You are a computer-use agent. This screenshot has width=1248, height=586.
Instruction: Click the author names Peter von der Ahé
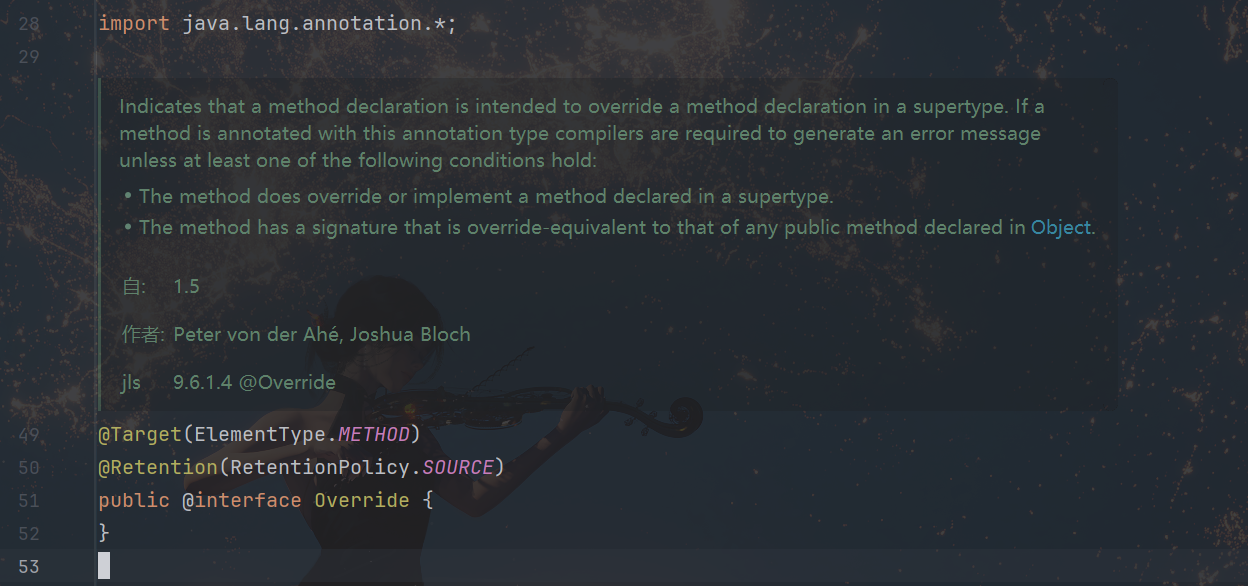(x=256, y=334)
